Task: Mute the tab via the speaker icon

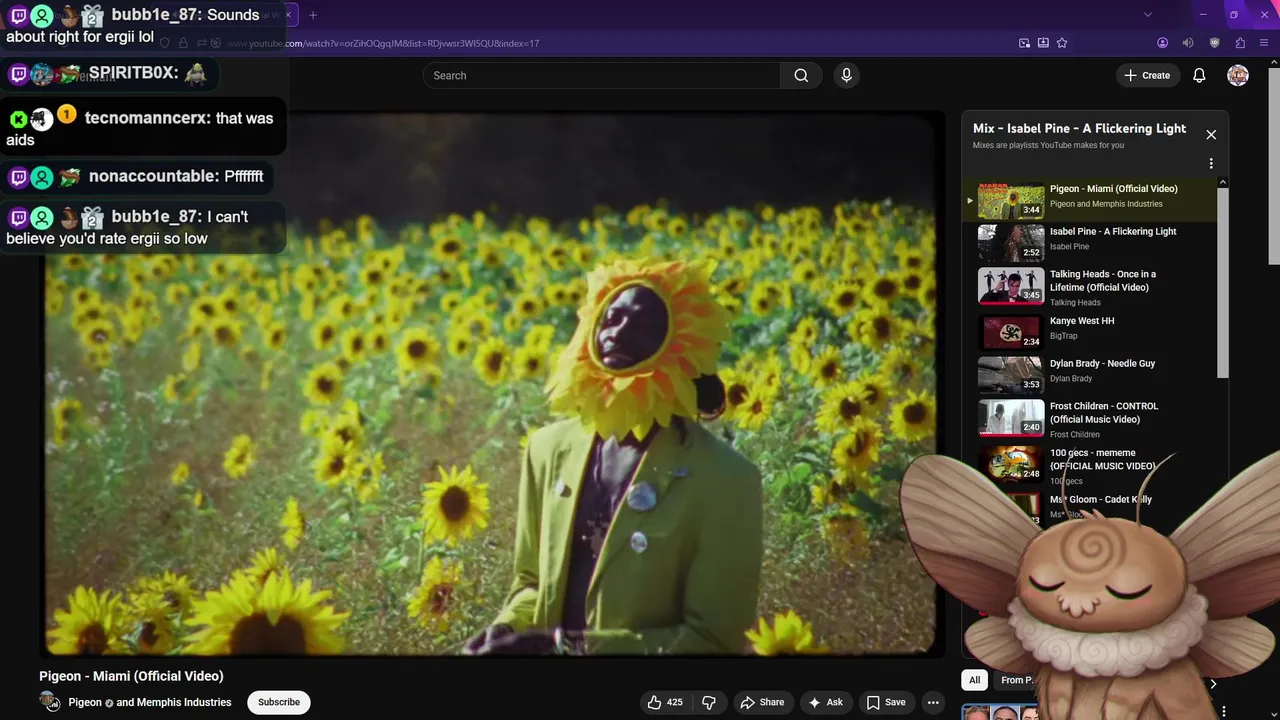Action: pos(1188,43)
